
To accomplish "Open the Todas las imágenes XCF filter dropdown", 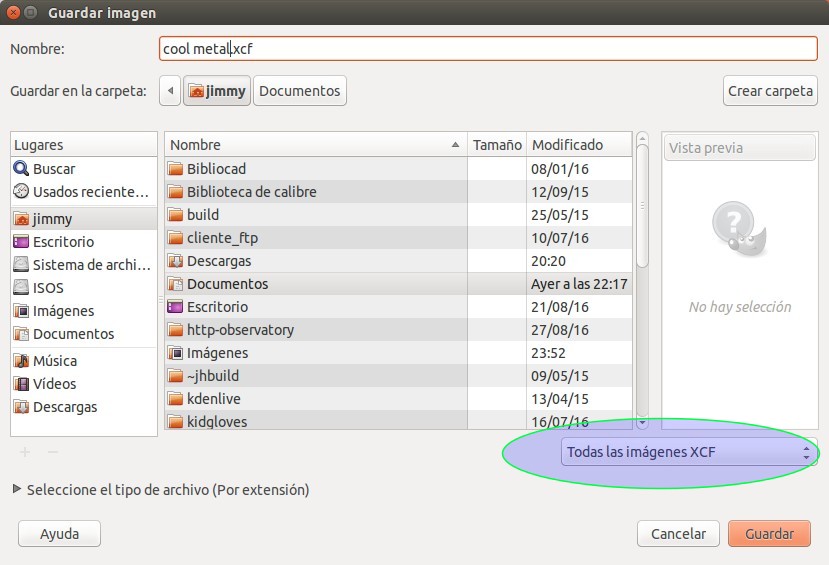I will (688, 453).
